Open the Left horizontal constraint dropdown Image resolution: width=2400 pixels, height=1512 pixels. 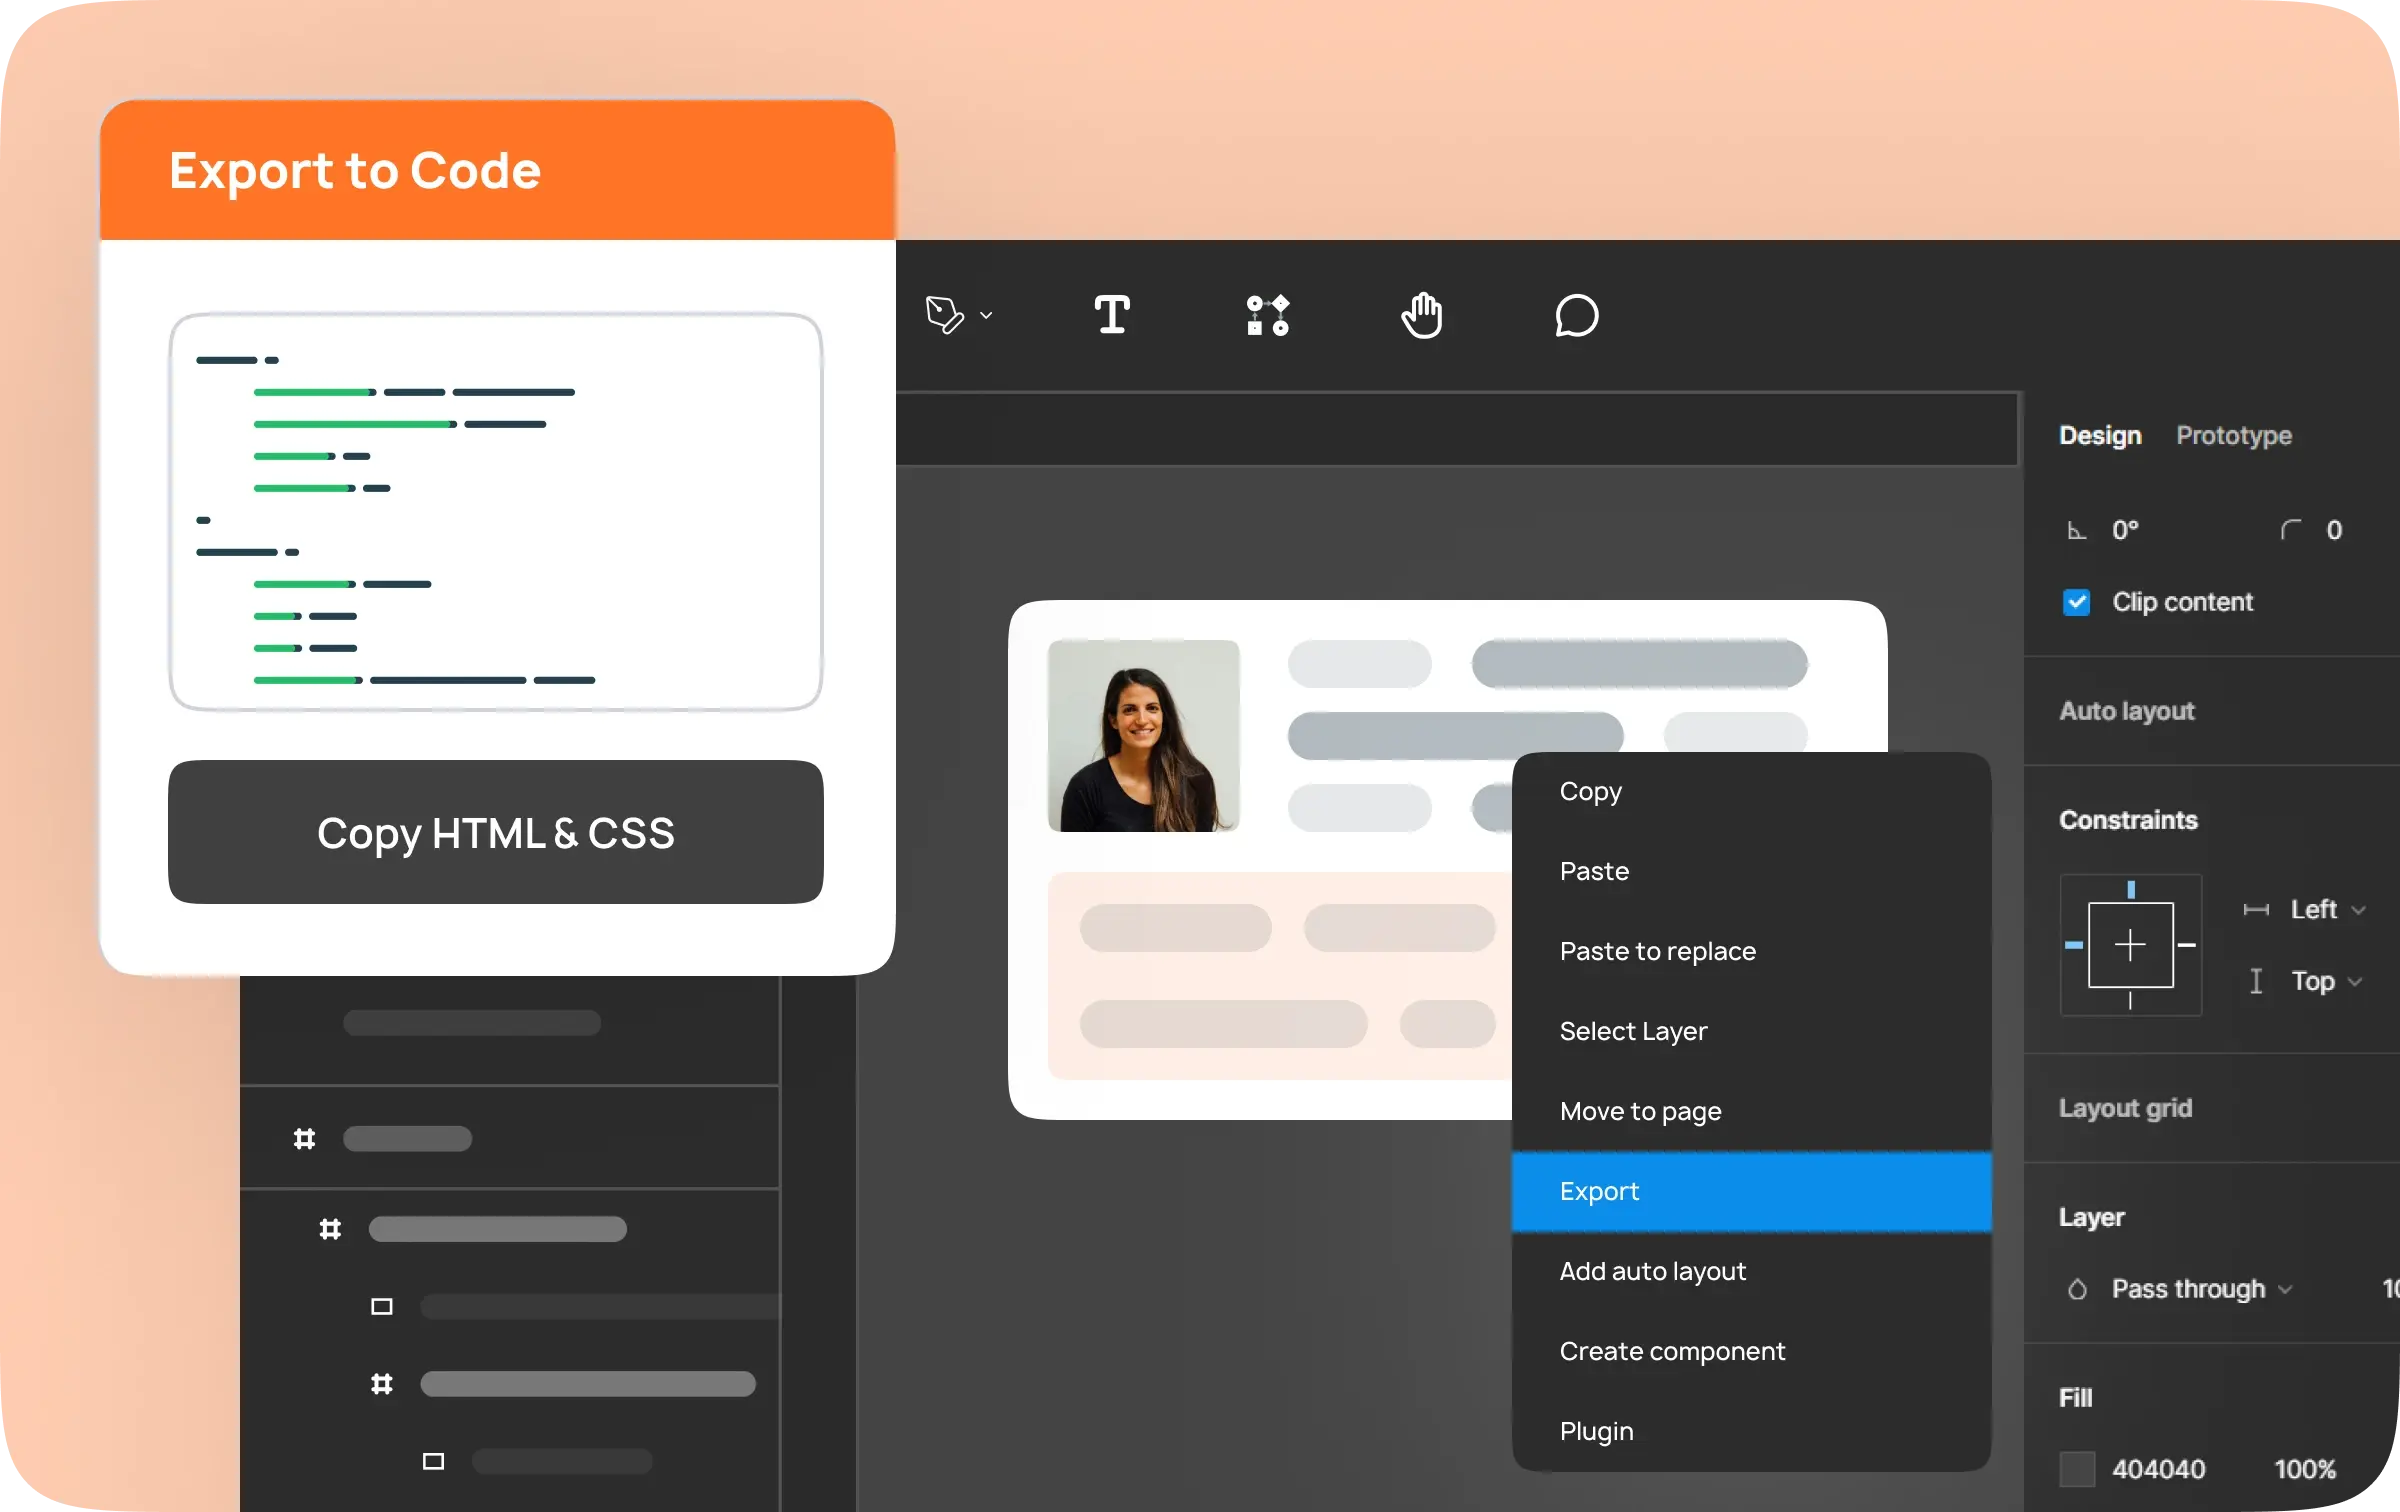click(2327, 909)
